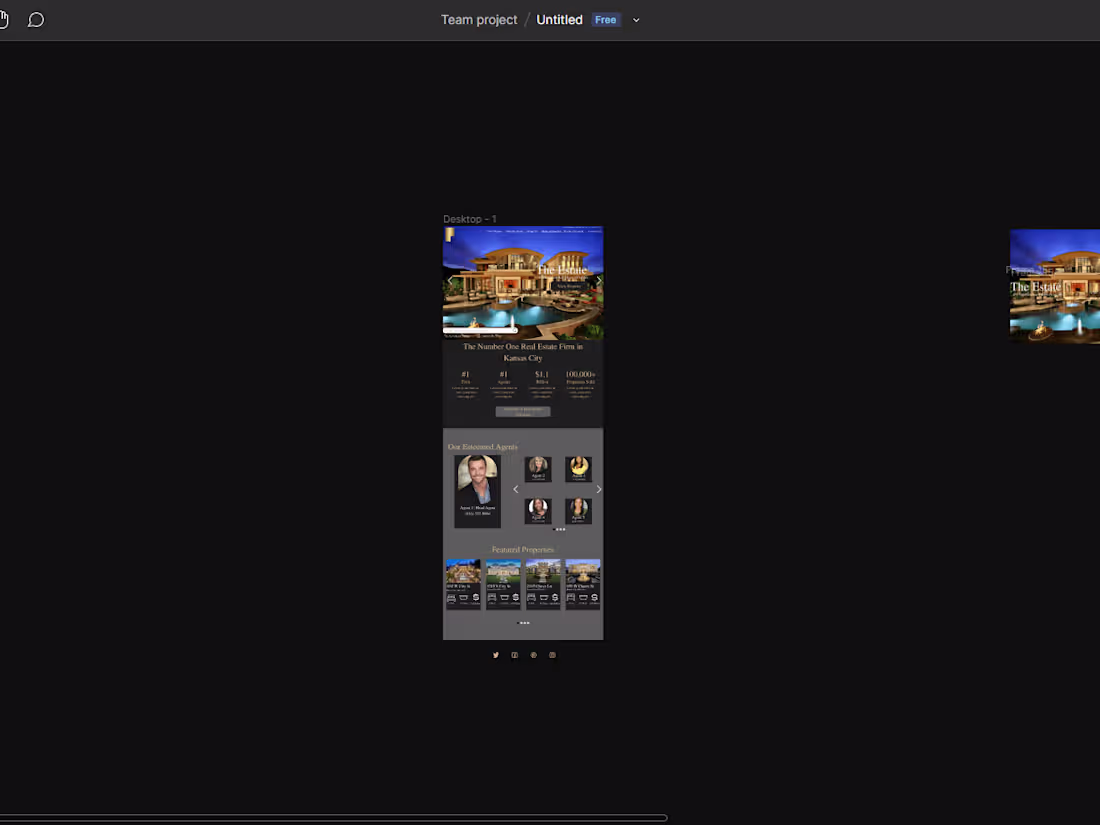Click the right chevron of the hero carousel
This screenshot has height=825, width=1100.
click(x=598, y=280)
